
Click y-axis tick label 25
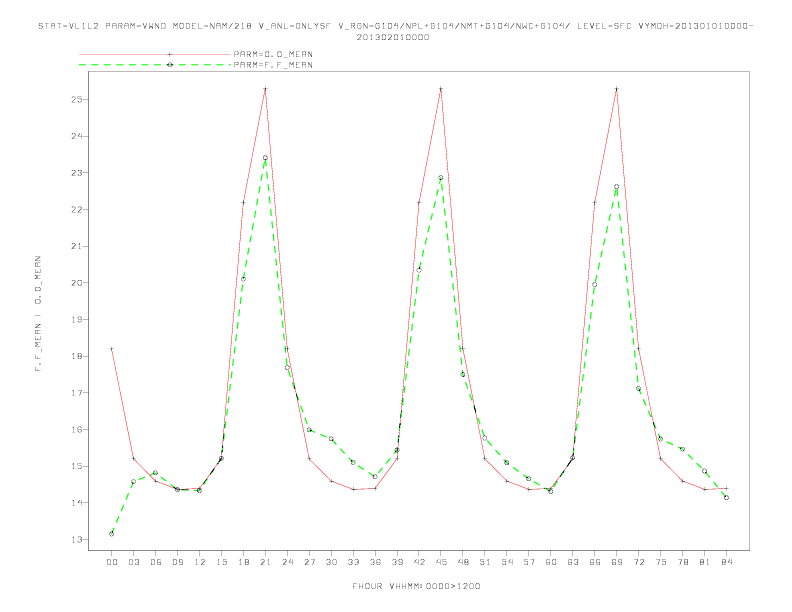click(77, 99)
